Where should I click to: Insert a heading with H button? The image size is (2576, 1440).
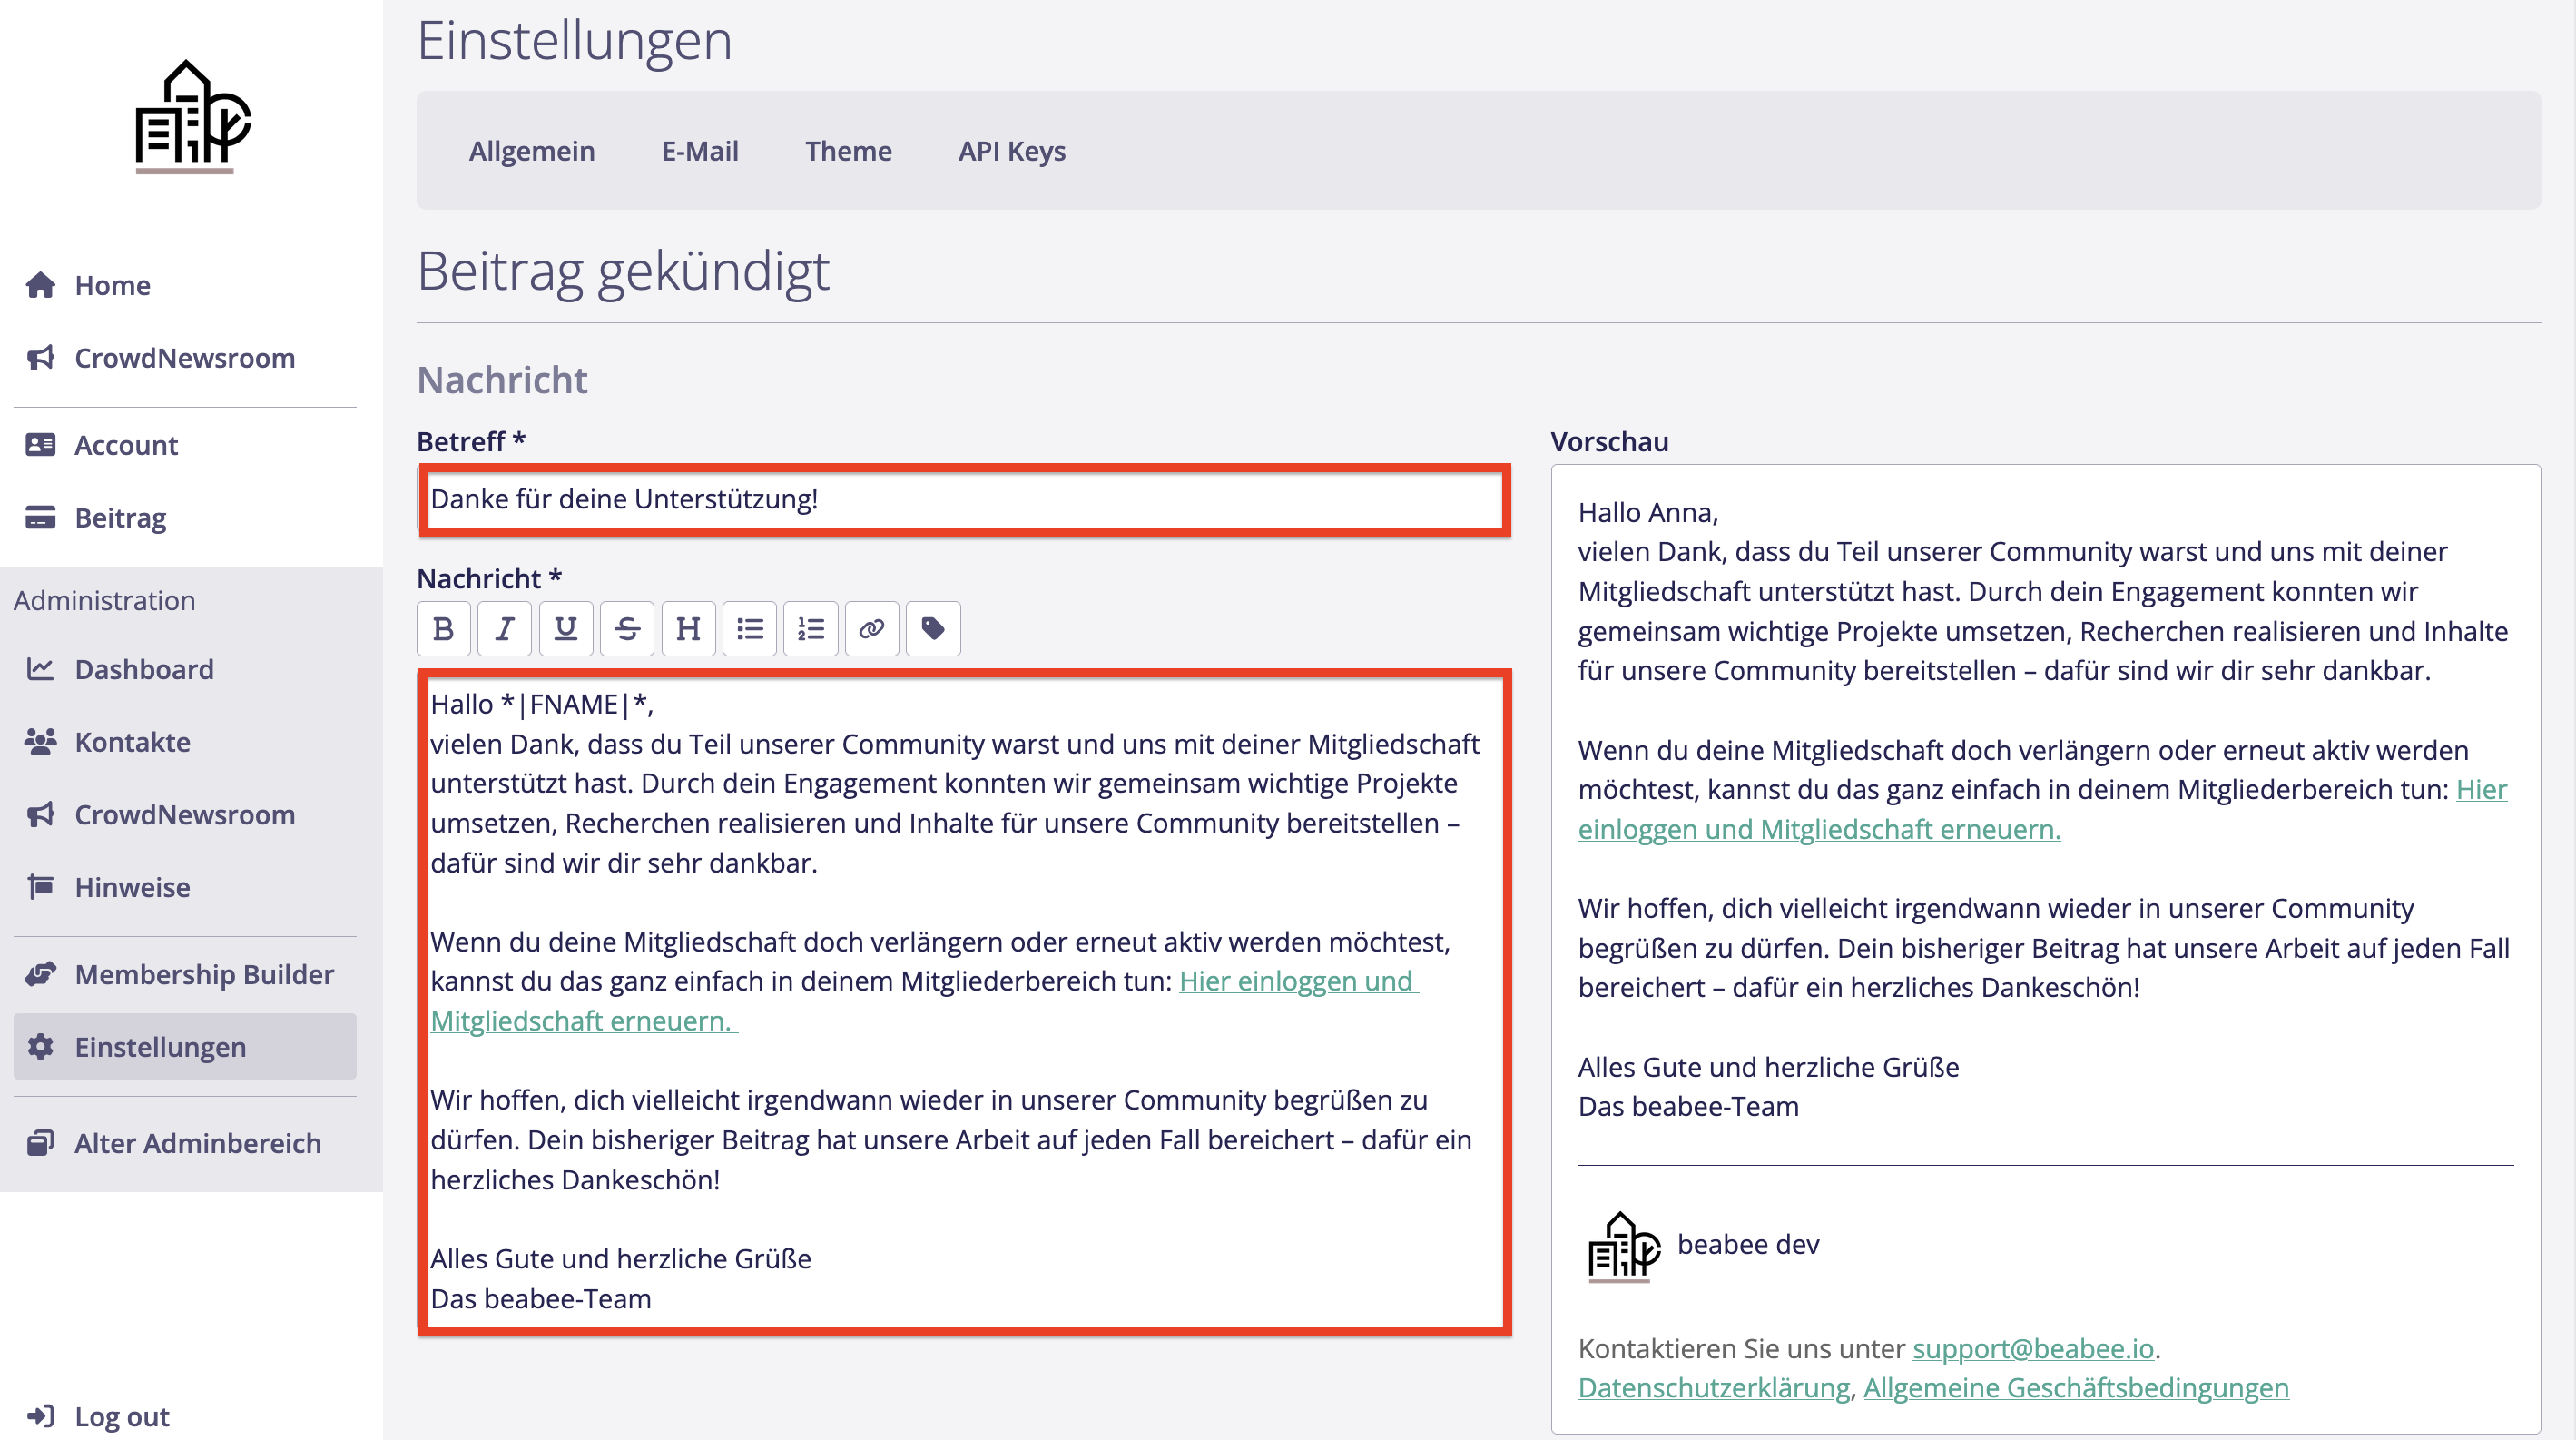tap(688, 628)
